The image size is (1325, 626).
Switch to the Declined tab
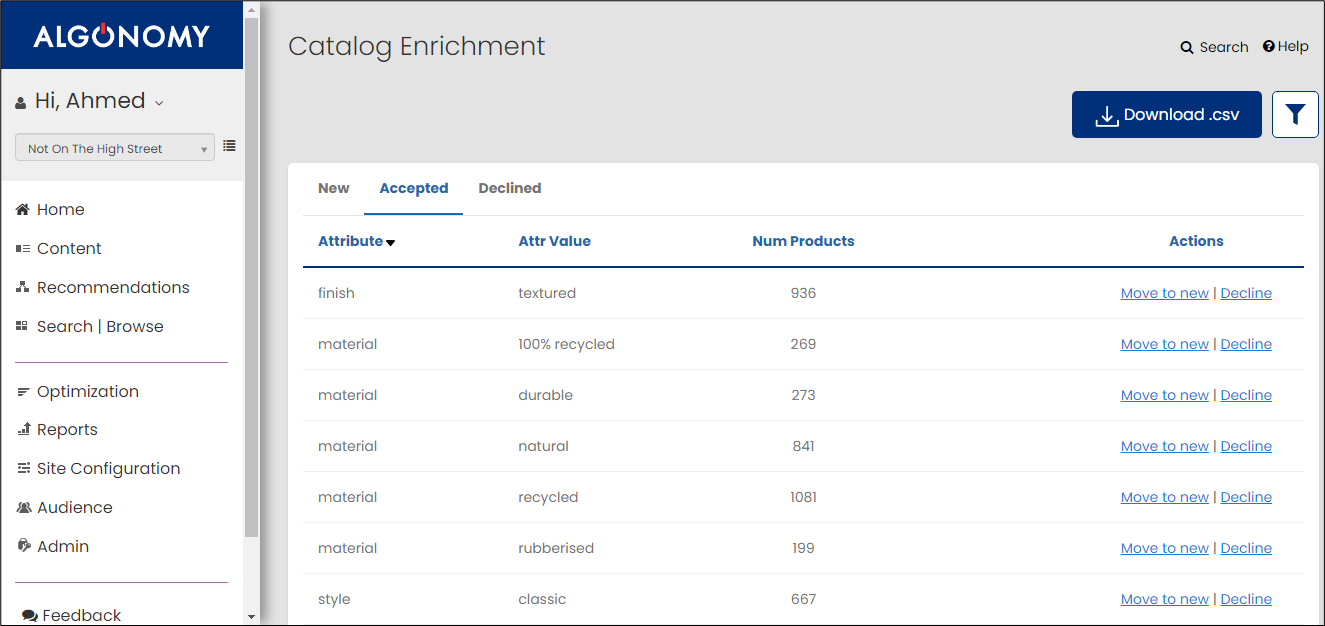tap(509, 188)
